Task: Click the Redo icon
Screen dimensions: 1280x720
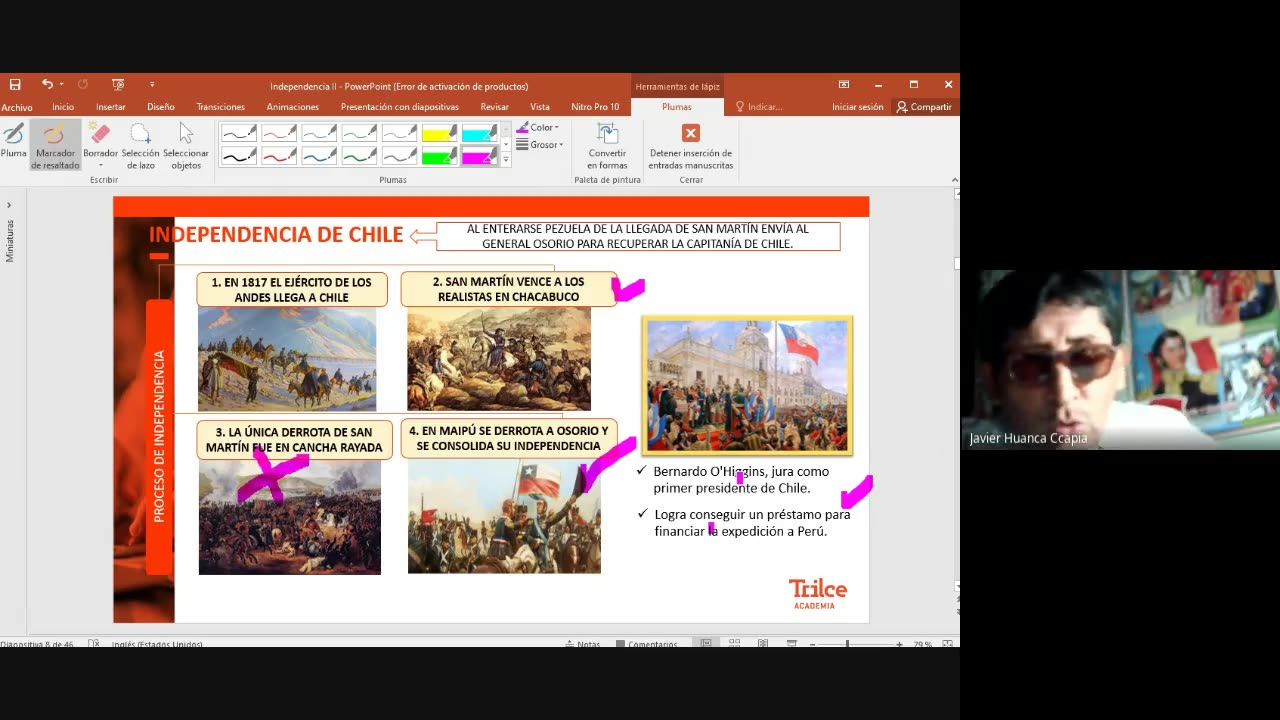Action: (83, 85)
